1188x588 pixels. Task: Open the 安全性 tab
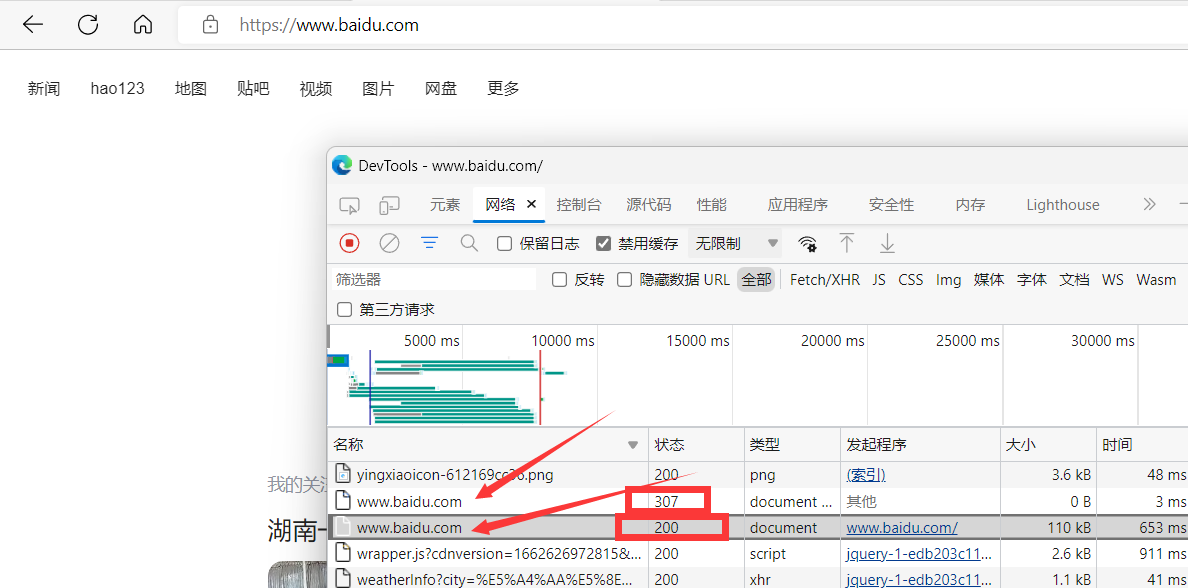click(891, 205)
